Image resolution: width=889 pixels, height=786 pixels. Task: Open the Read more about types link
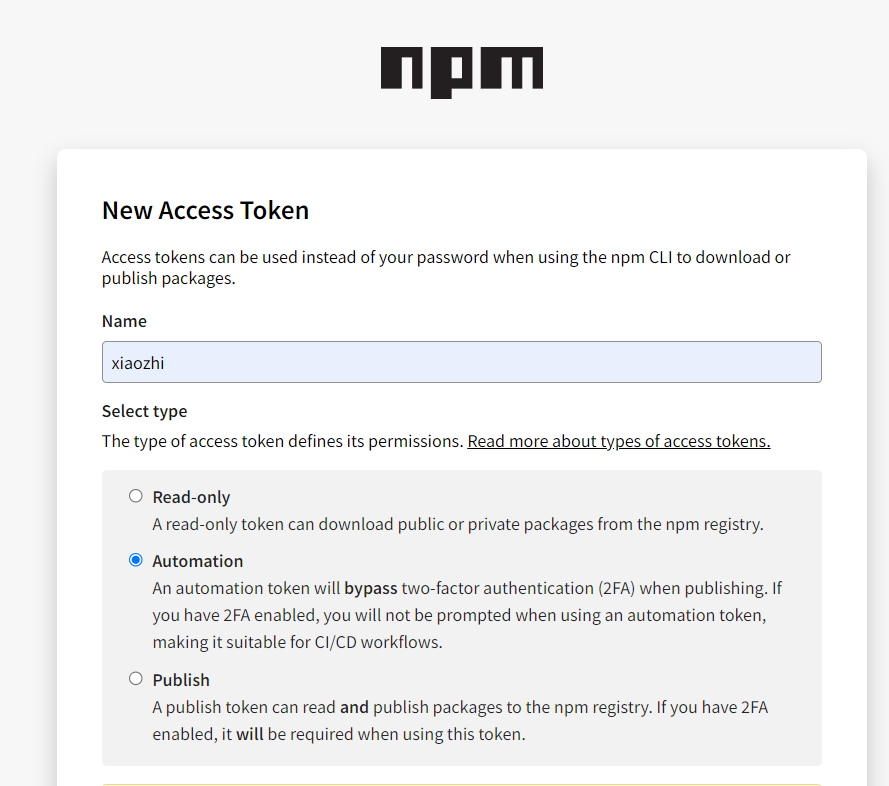[x=618, y=441]
